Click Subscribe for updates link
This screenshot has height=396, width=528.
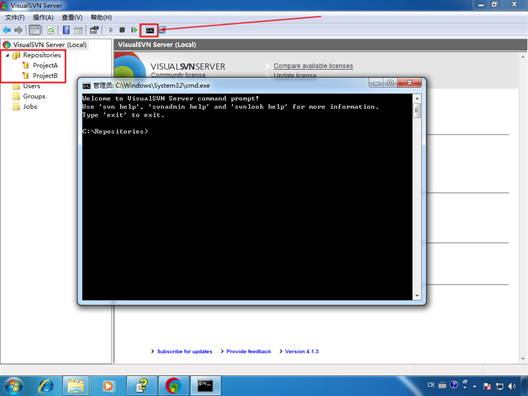point(185,351)
